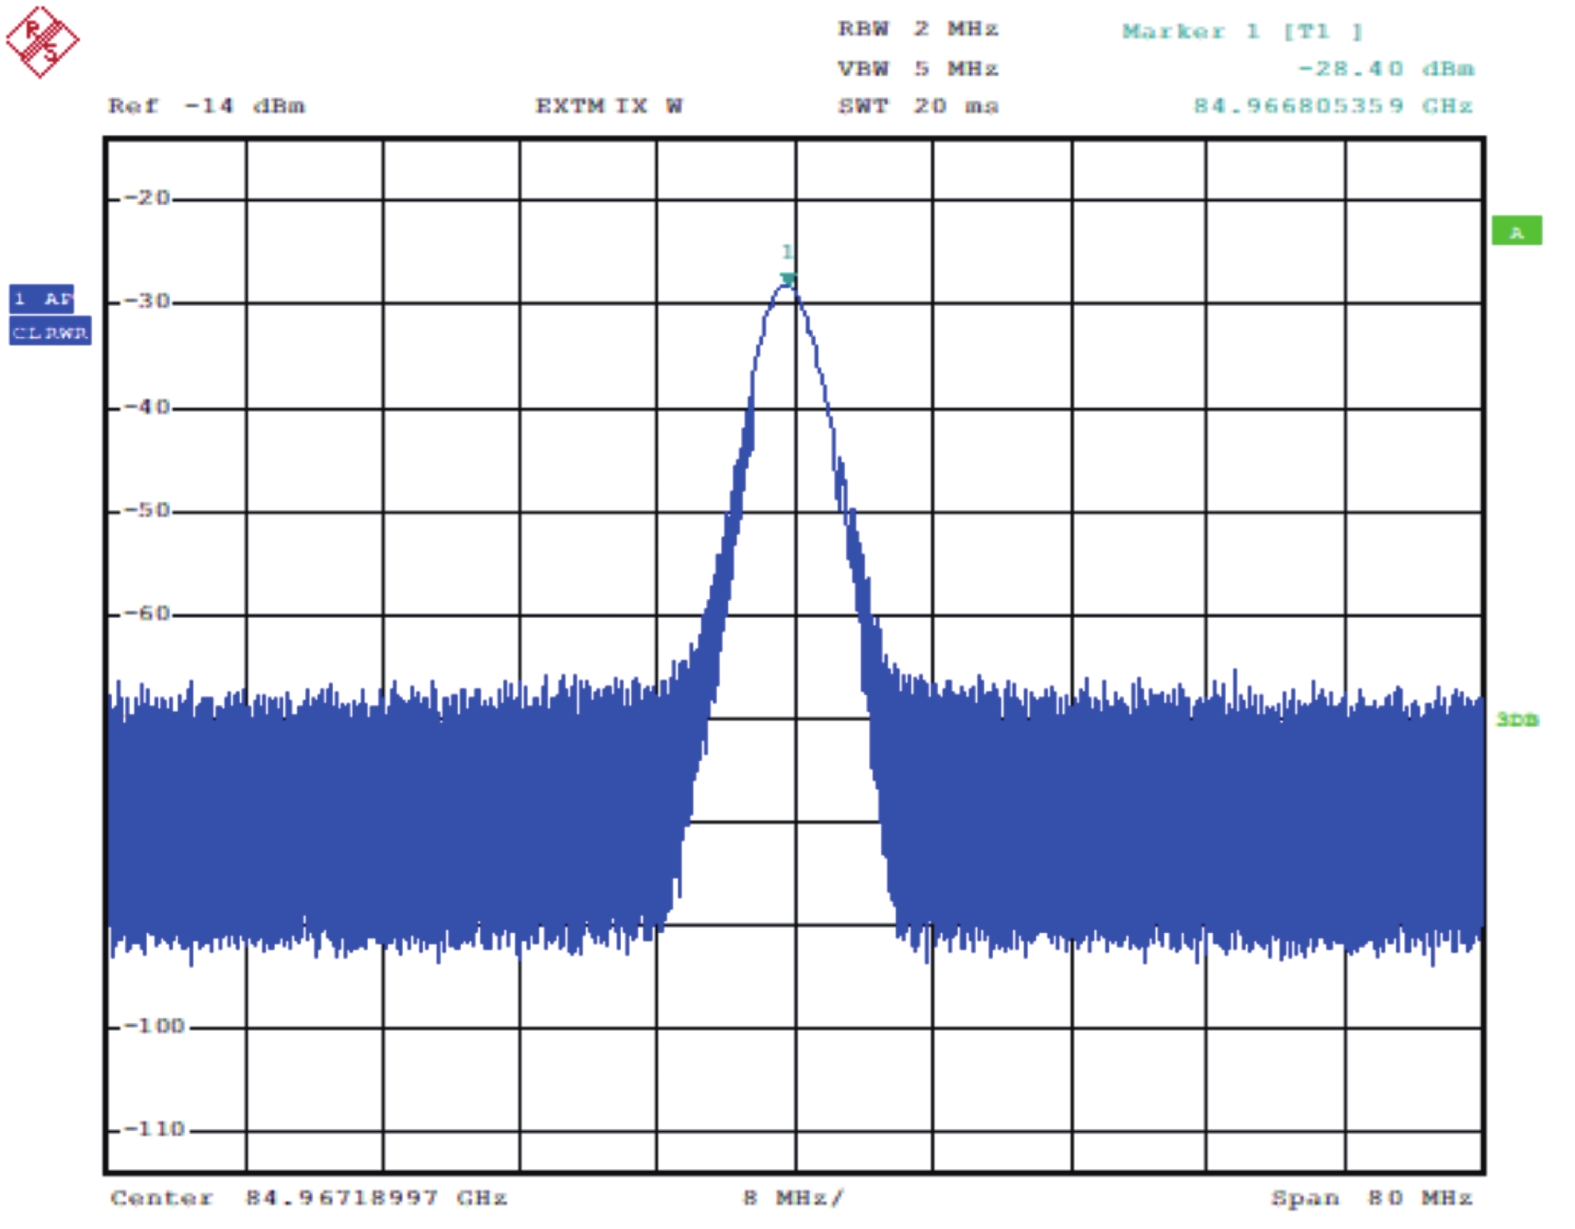Click the Rohde & Schwarz logo icon
The image size is (1575, 1229).
click(42, 41)
